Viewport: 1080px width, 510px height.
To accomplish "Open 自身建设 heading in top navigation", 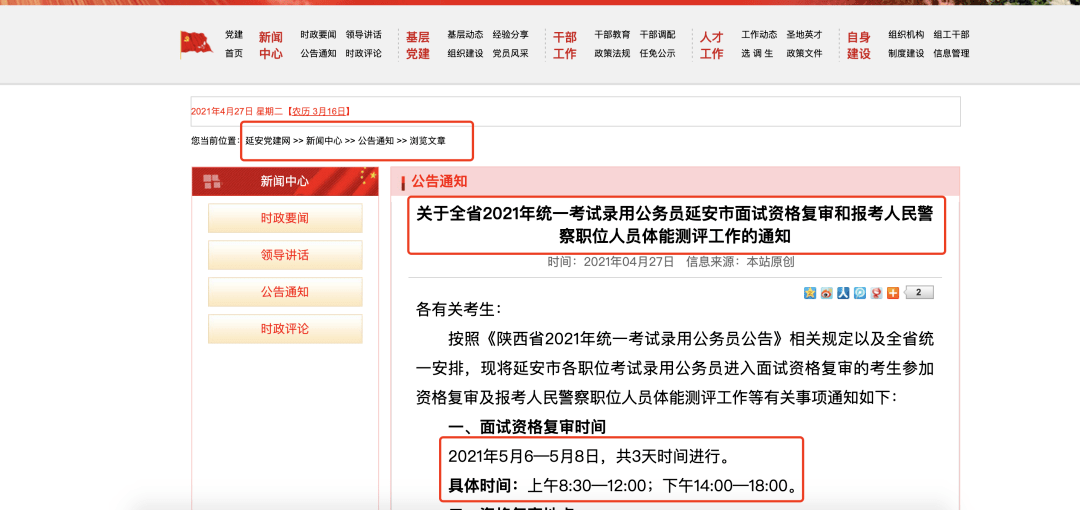I will [x=859, y=45].
